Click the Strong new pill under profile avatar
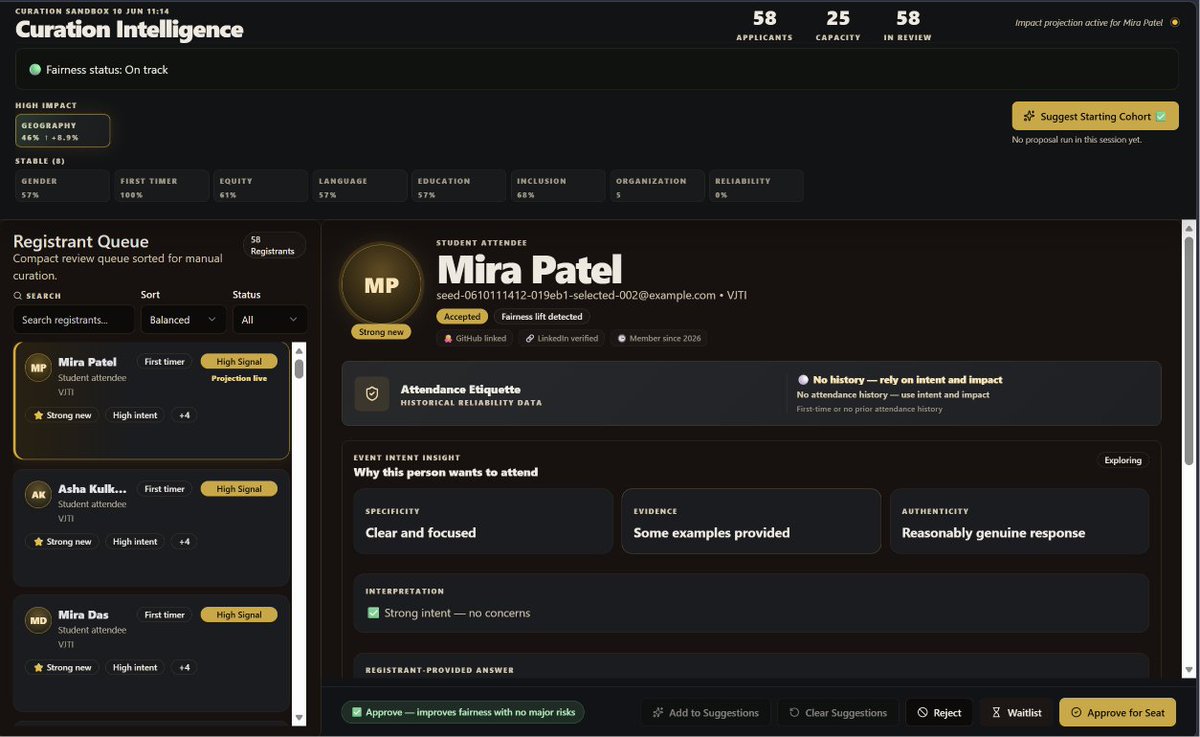The image size is (1200, 737). pos(381,332)
